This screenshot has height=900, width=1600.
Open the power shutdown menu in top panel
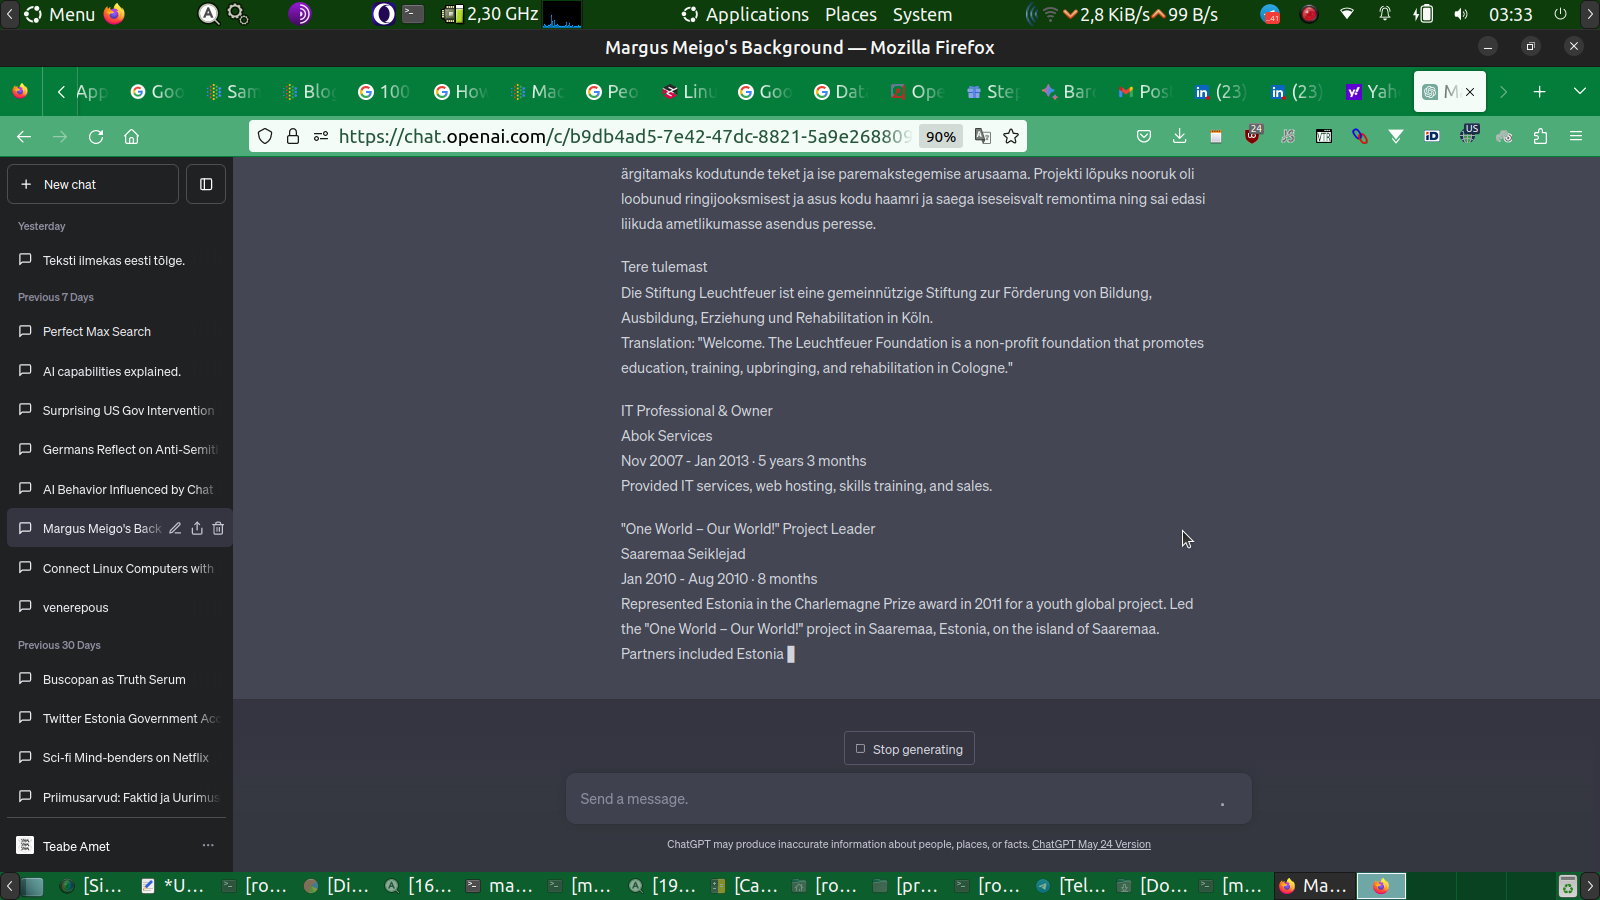point(1560,14)
